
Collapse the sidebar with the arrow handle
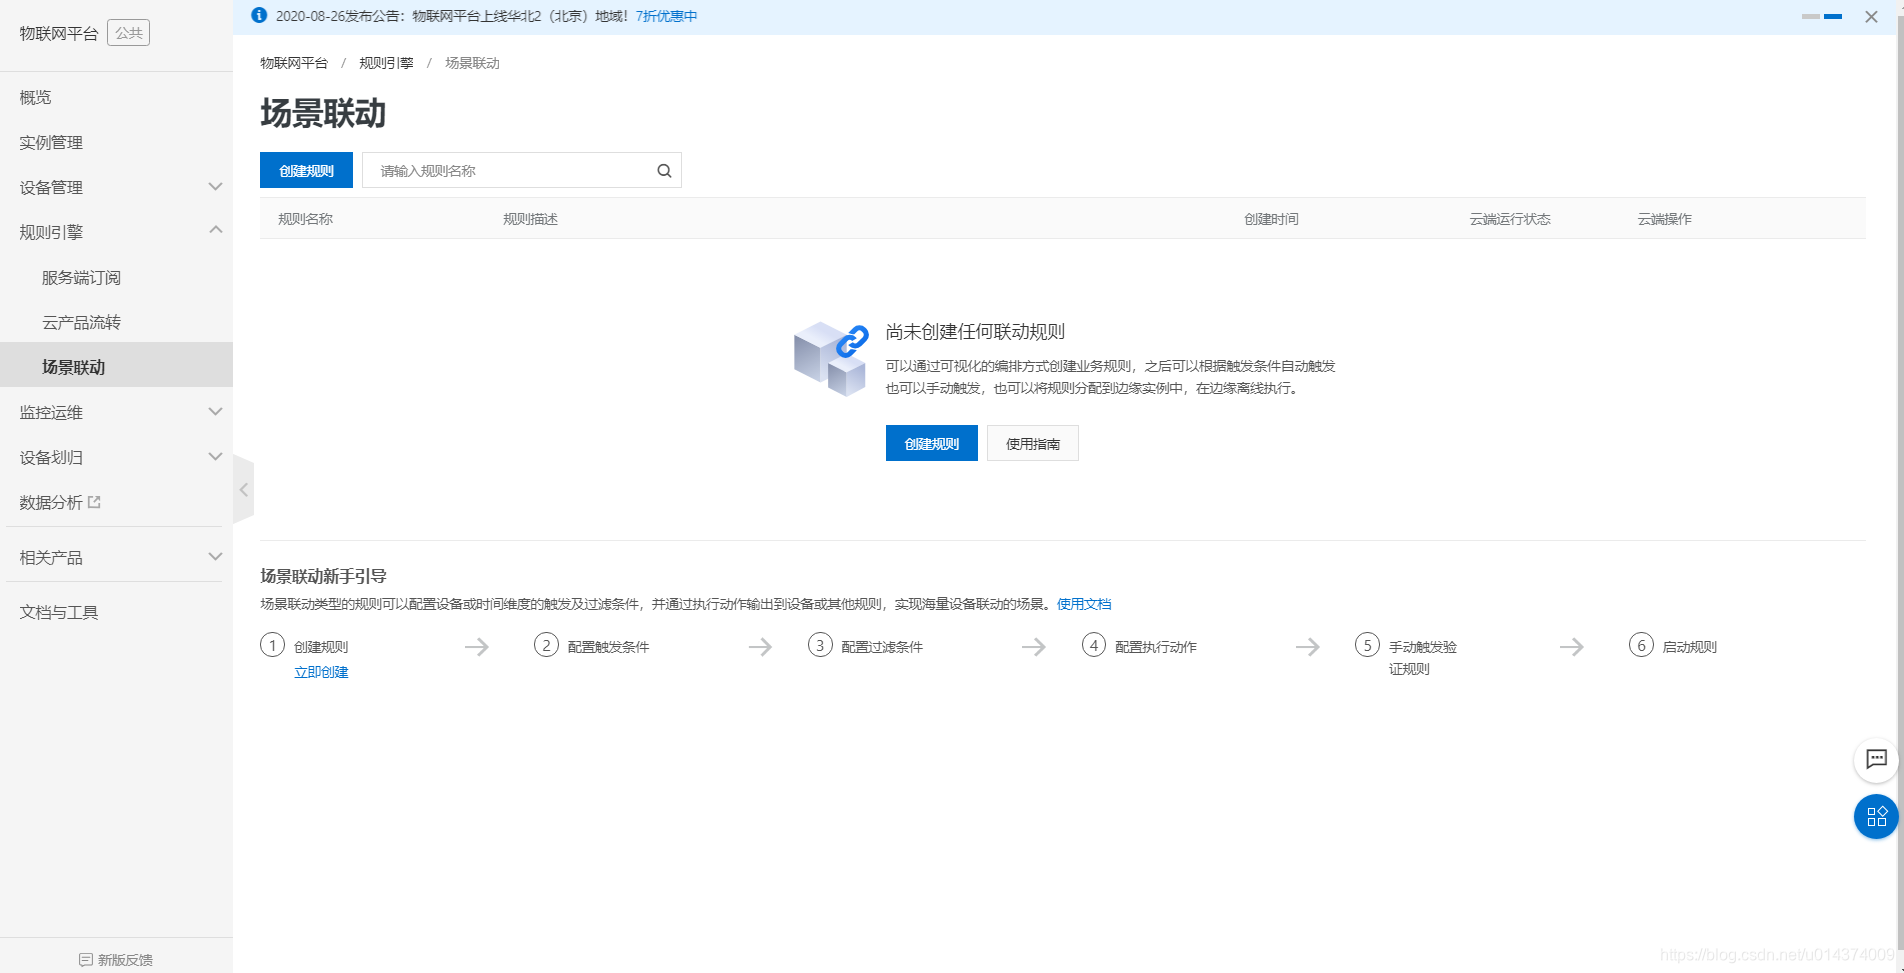[x=244, y=489]
